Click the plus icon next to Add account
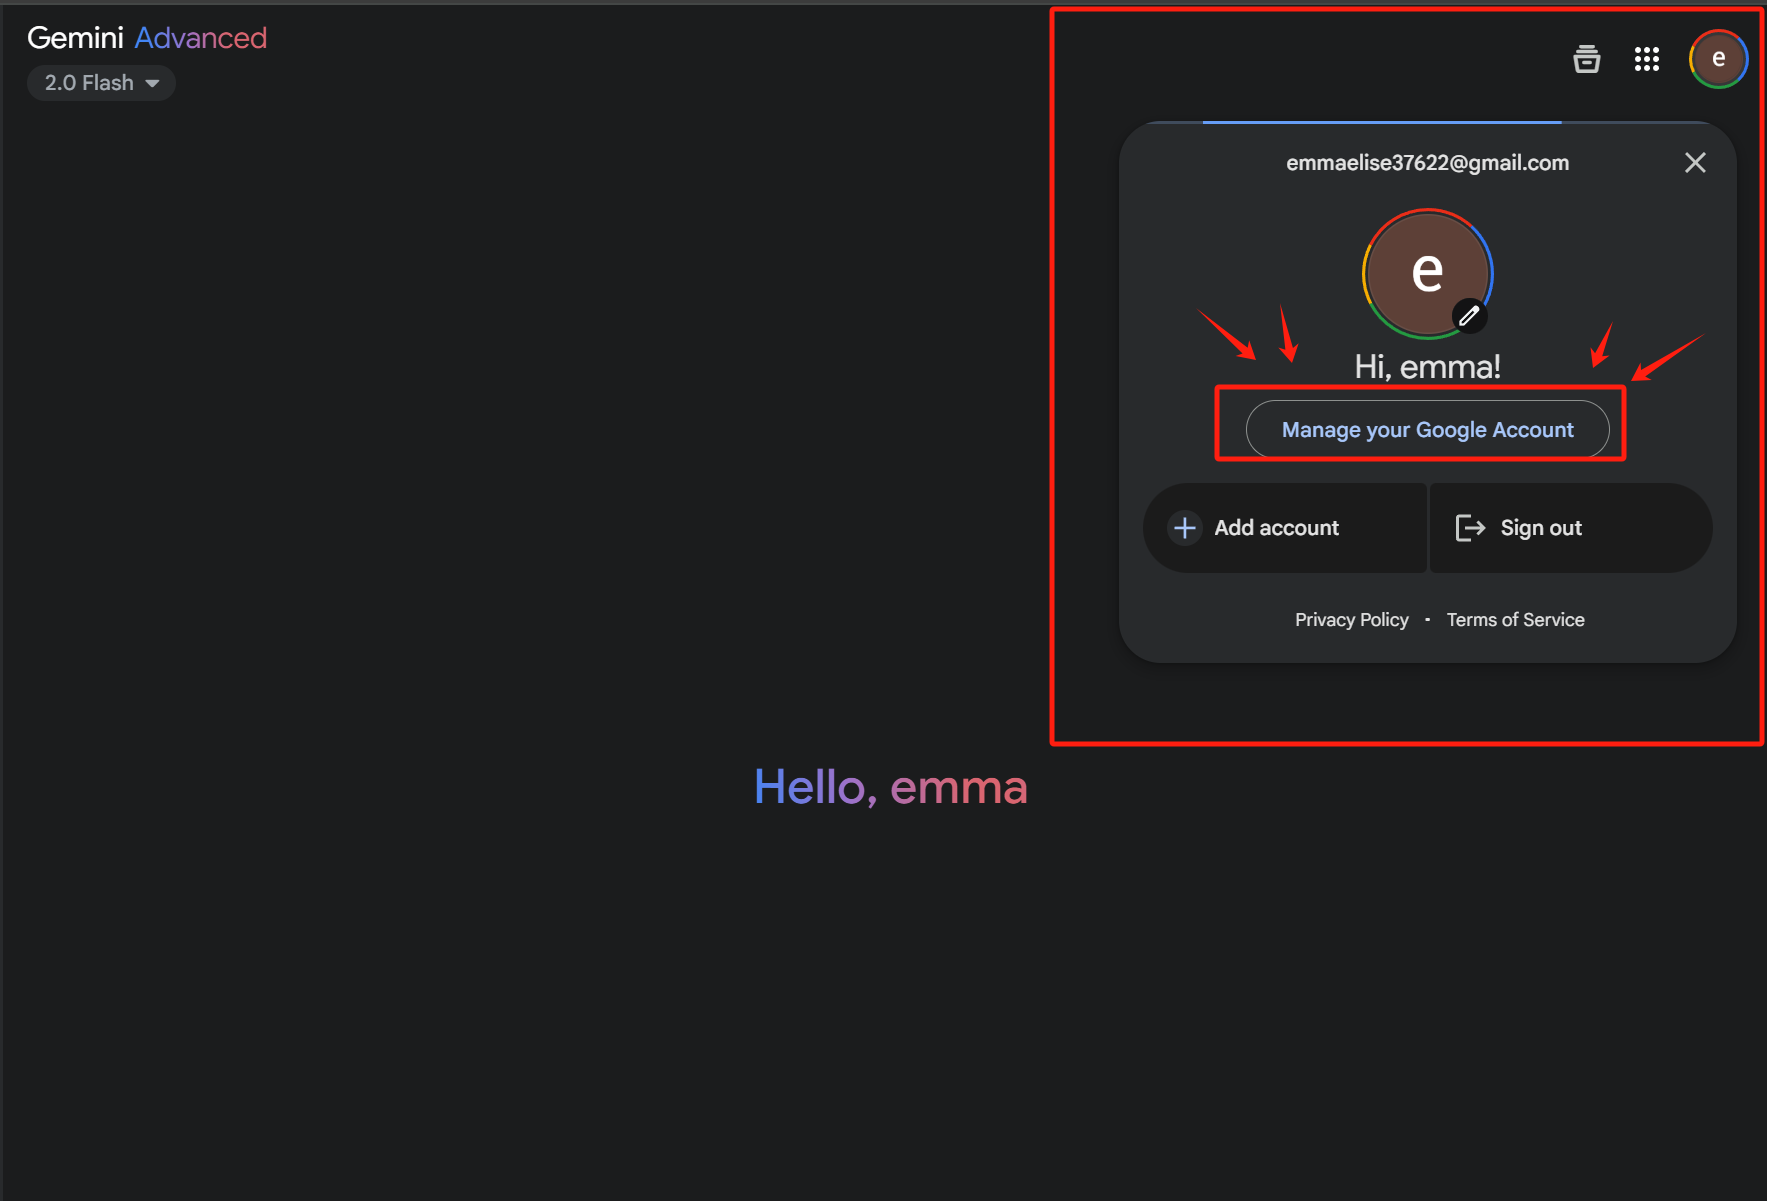Image resolution: width=1767 pixels, height=1201 pixels. pyautogui.click(x=1185, y=528)
